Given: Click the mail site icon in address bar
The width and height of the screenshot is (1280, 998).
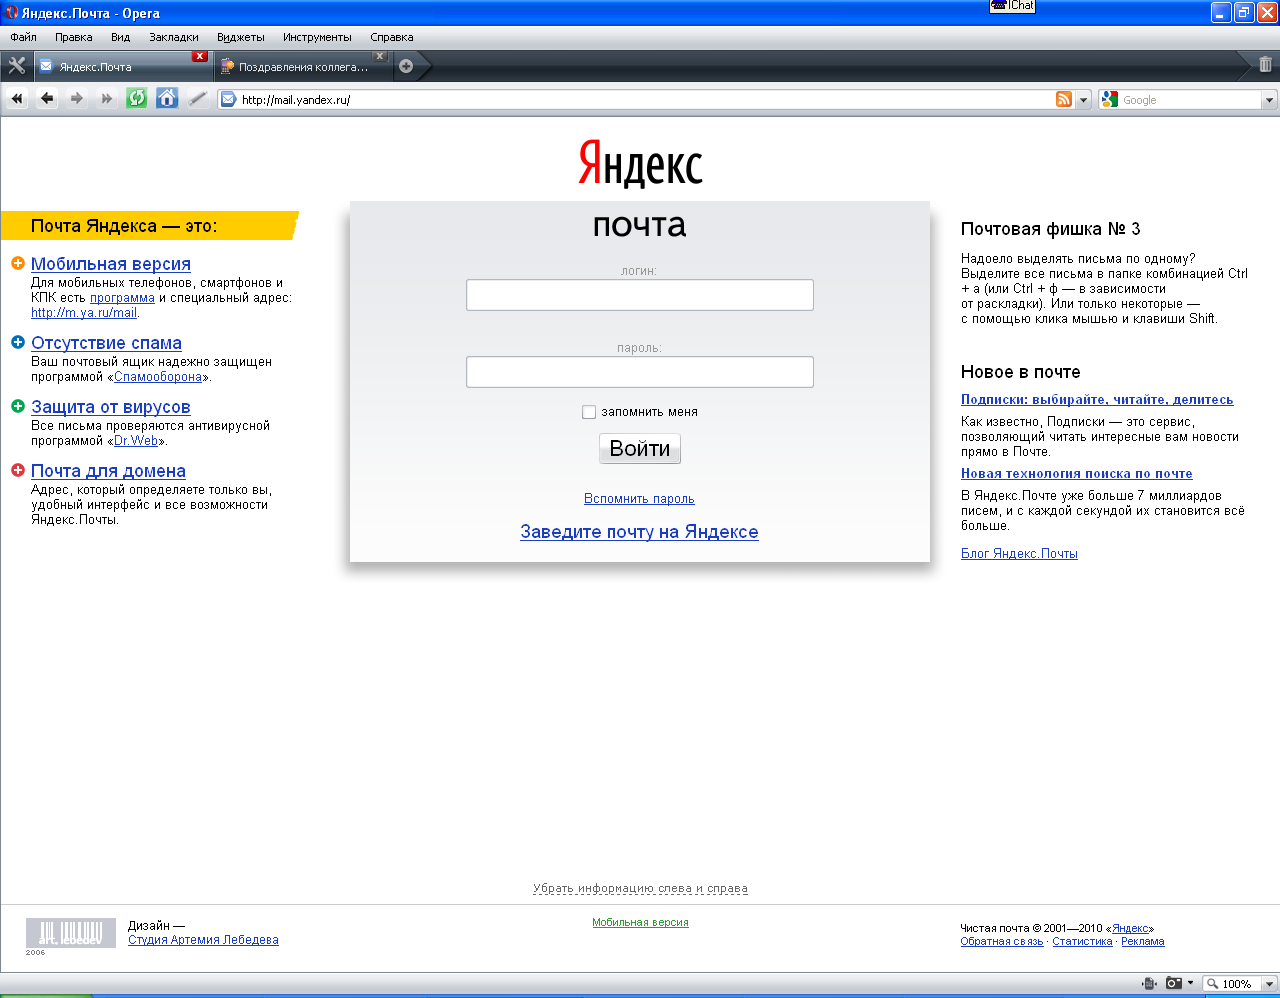Looking at the screenshot, I should pos(228,99).
